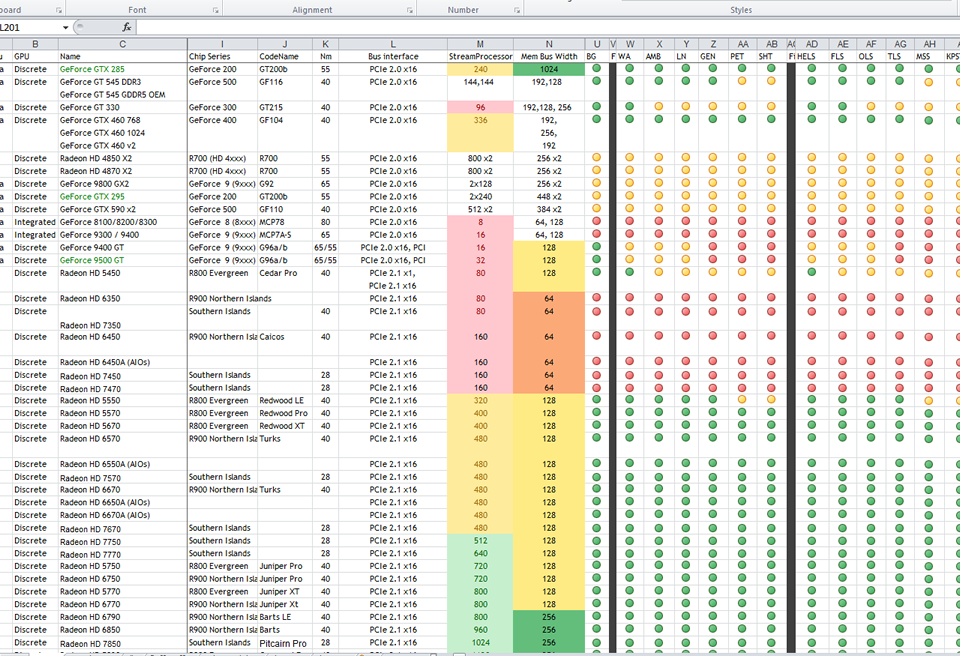Screen dimensions: 960x656
Task: Click yellow FLS indicator in GeForce GTX 295 row
Action: click(842, 196)
